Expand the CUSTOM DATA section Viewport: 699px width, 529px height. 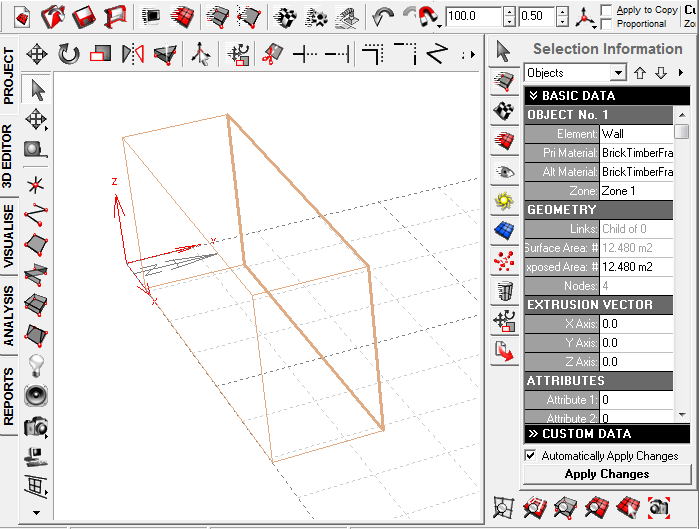pos(534,434)
